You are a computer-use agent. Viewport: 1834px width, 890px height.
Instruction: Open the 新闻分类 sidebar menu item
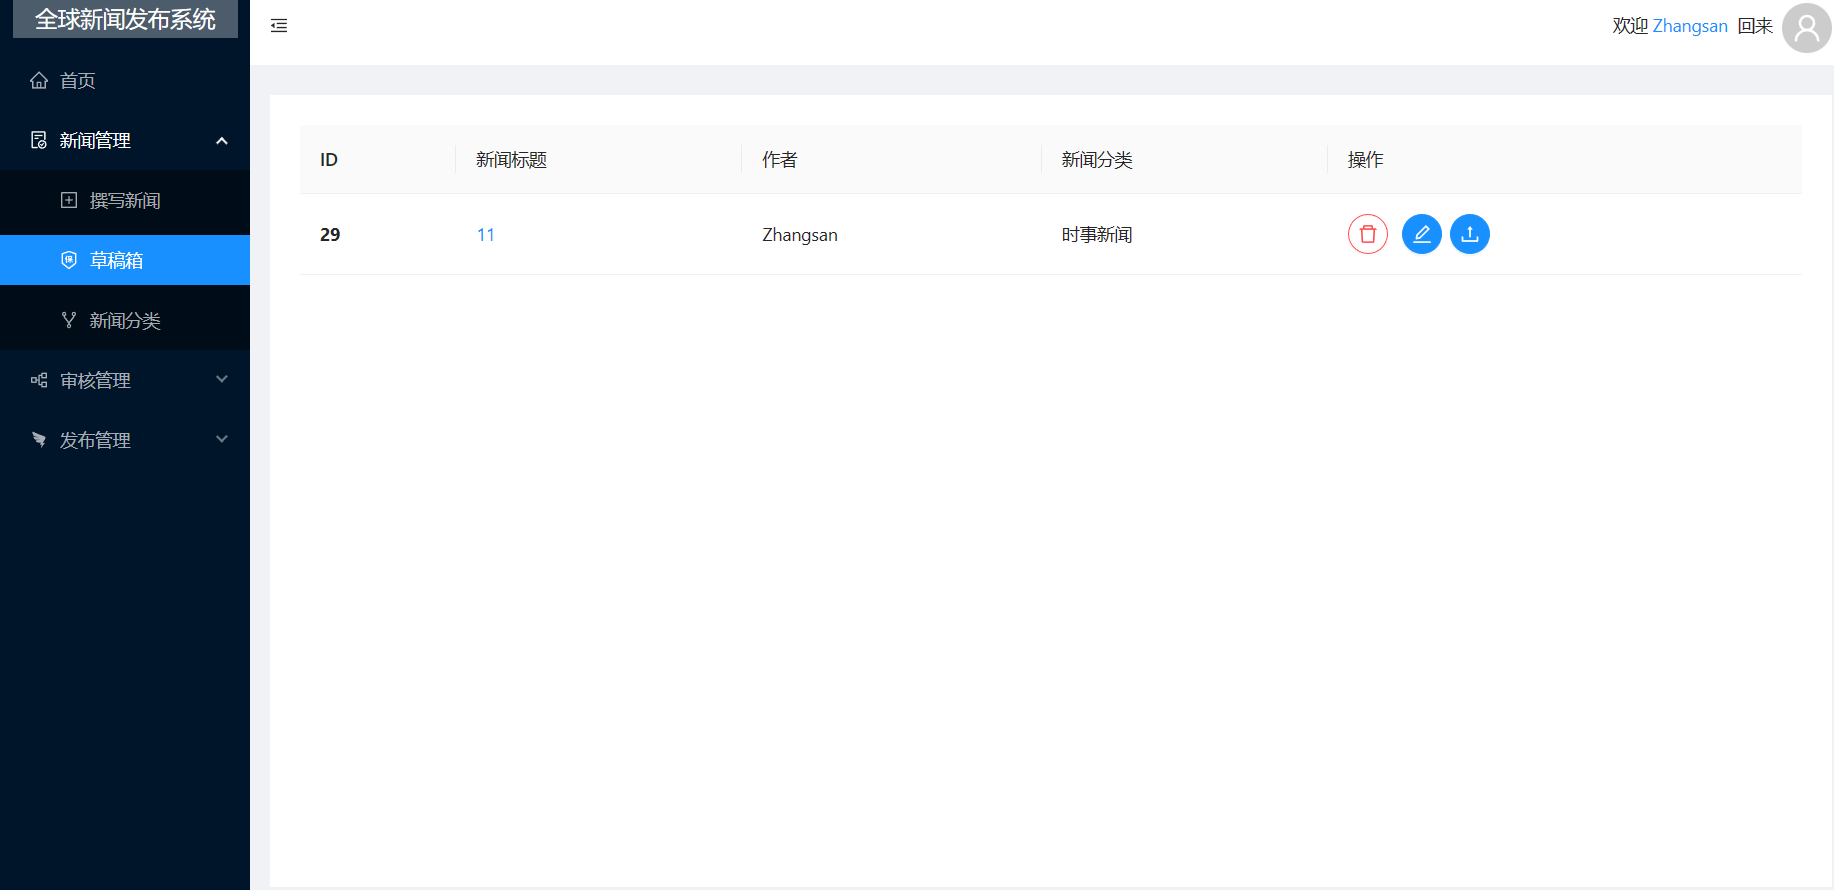tap(125, 320)
